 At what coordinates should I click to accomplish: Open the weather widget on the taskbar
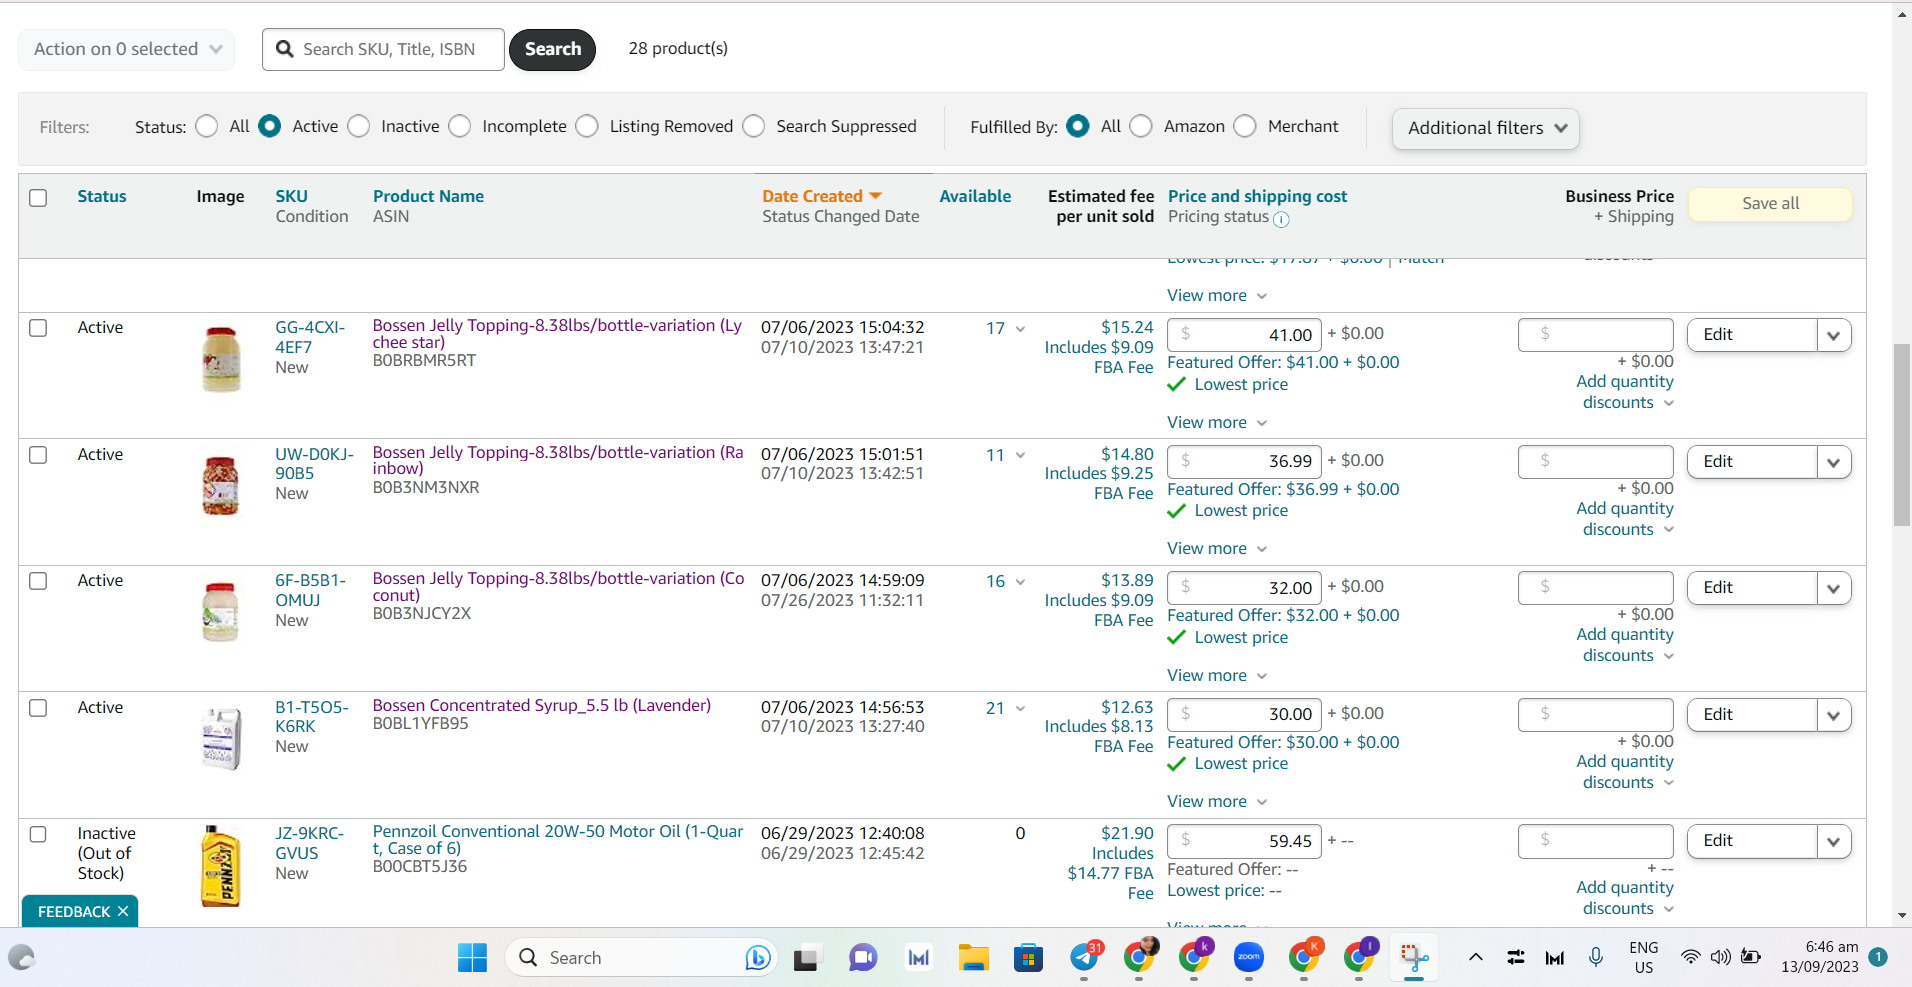(21, 958)
